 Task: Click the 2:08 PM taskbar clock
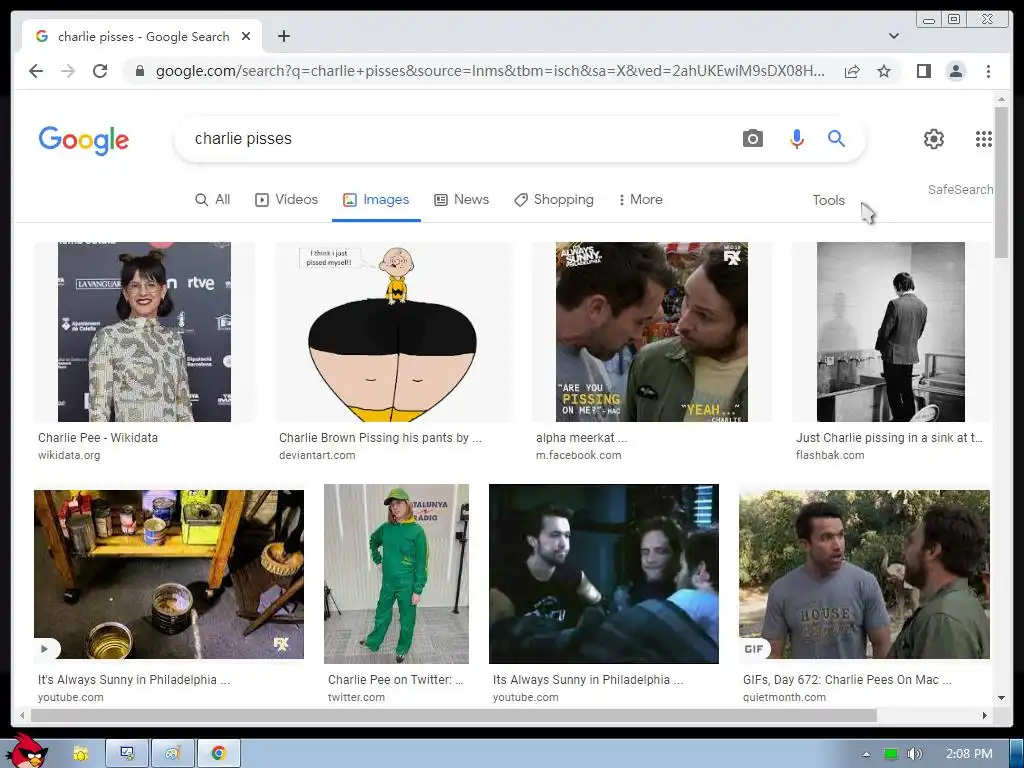click(x=969, y=754)
